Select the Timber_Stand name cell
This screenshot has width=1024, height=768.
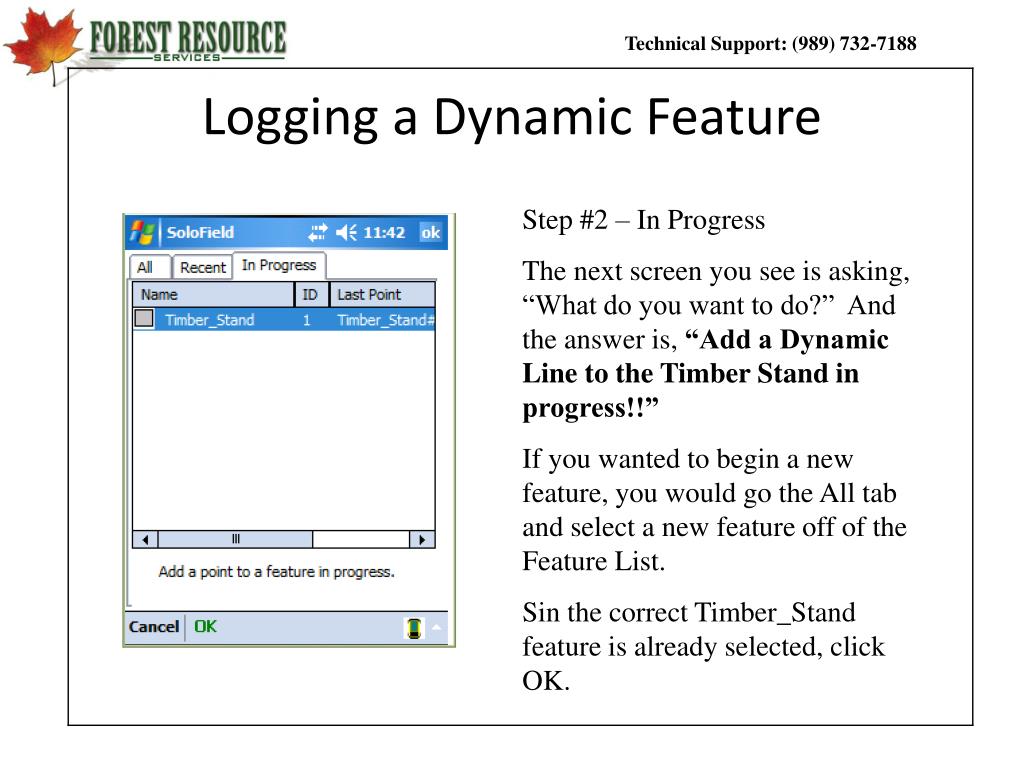210,320
